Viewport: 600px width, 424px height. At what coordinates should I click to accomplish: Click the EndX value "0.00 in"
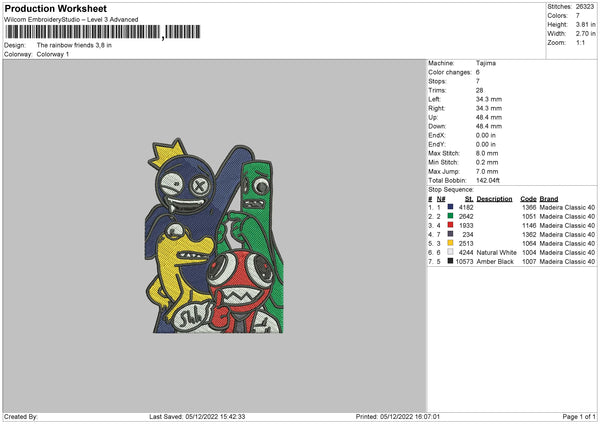486,135
